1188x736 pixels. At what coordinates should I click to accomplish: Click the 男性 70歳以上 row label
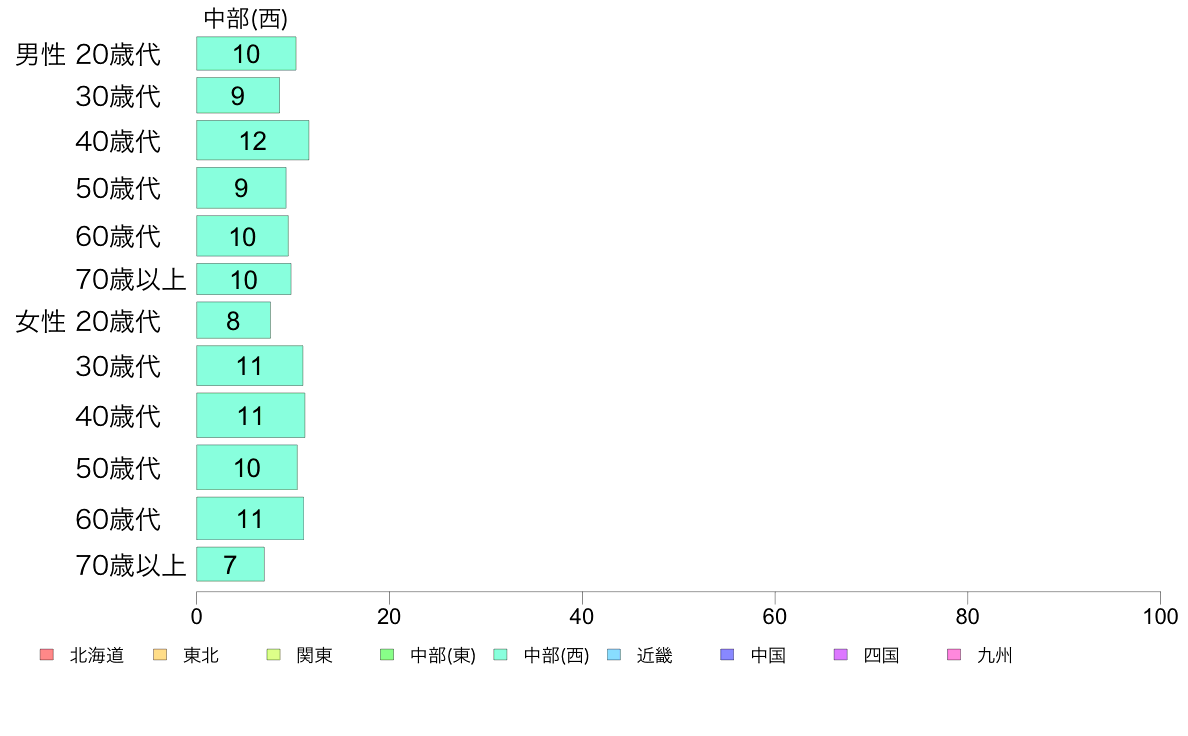130,280
